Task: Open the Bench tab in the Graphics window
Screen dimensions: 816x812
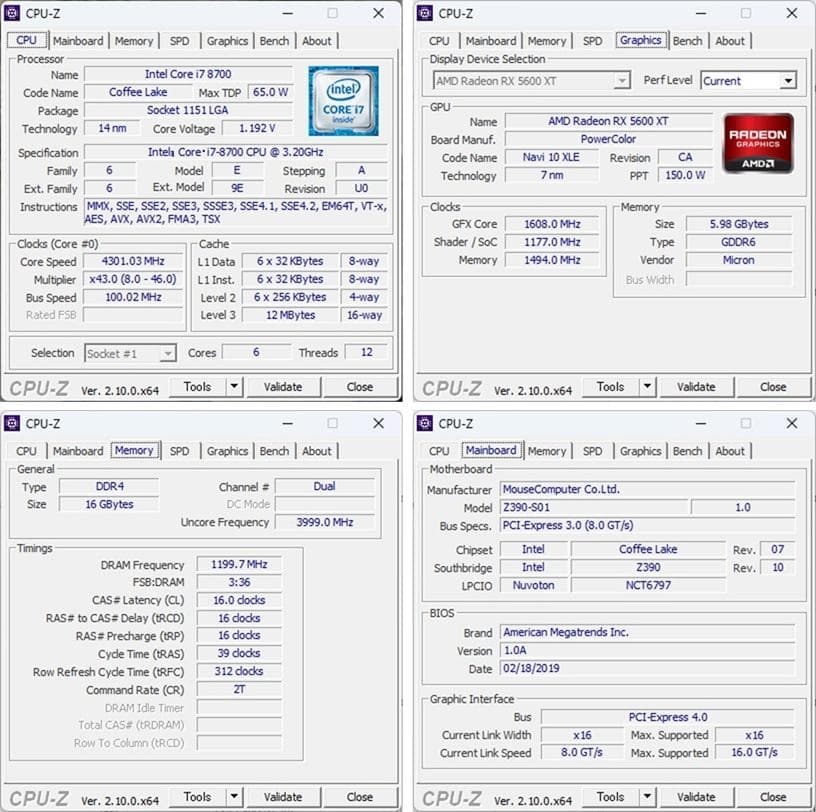Action: 687,41
